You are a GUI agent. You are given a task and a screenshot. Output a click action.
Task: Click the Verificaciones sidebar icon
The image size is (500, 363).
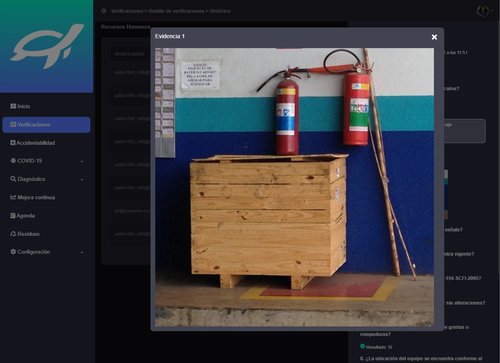pyautogui.click(x=13, y=124)
